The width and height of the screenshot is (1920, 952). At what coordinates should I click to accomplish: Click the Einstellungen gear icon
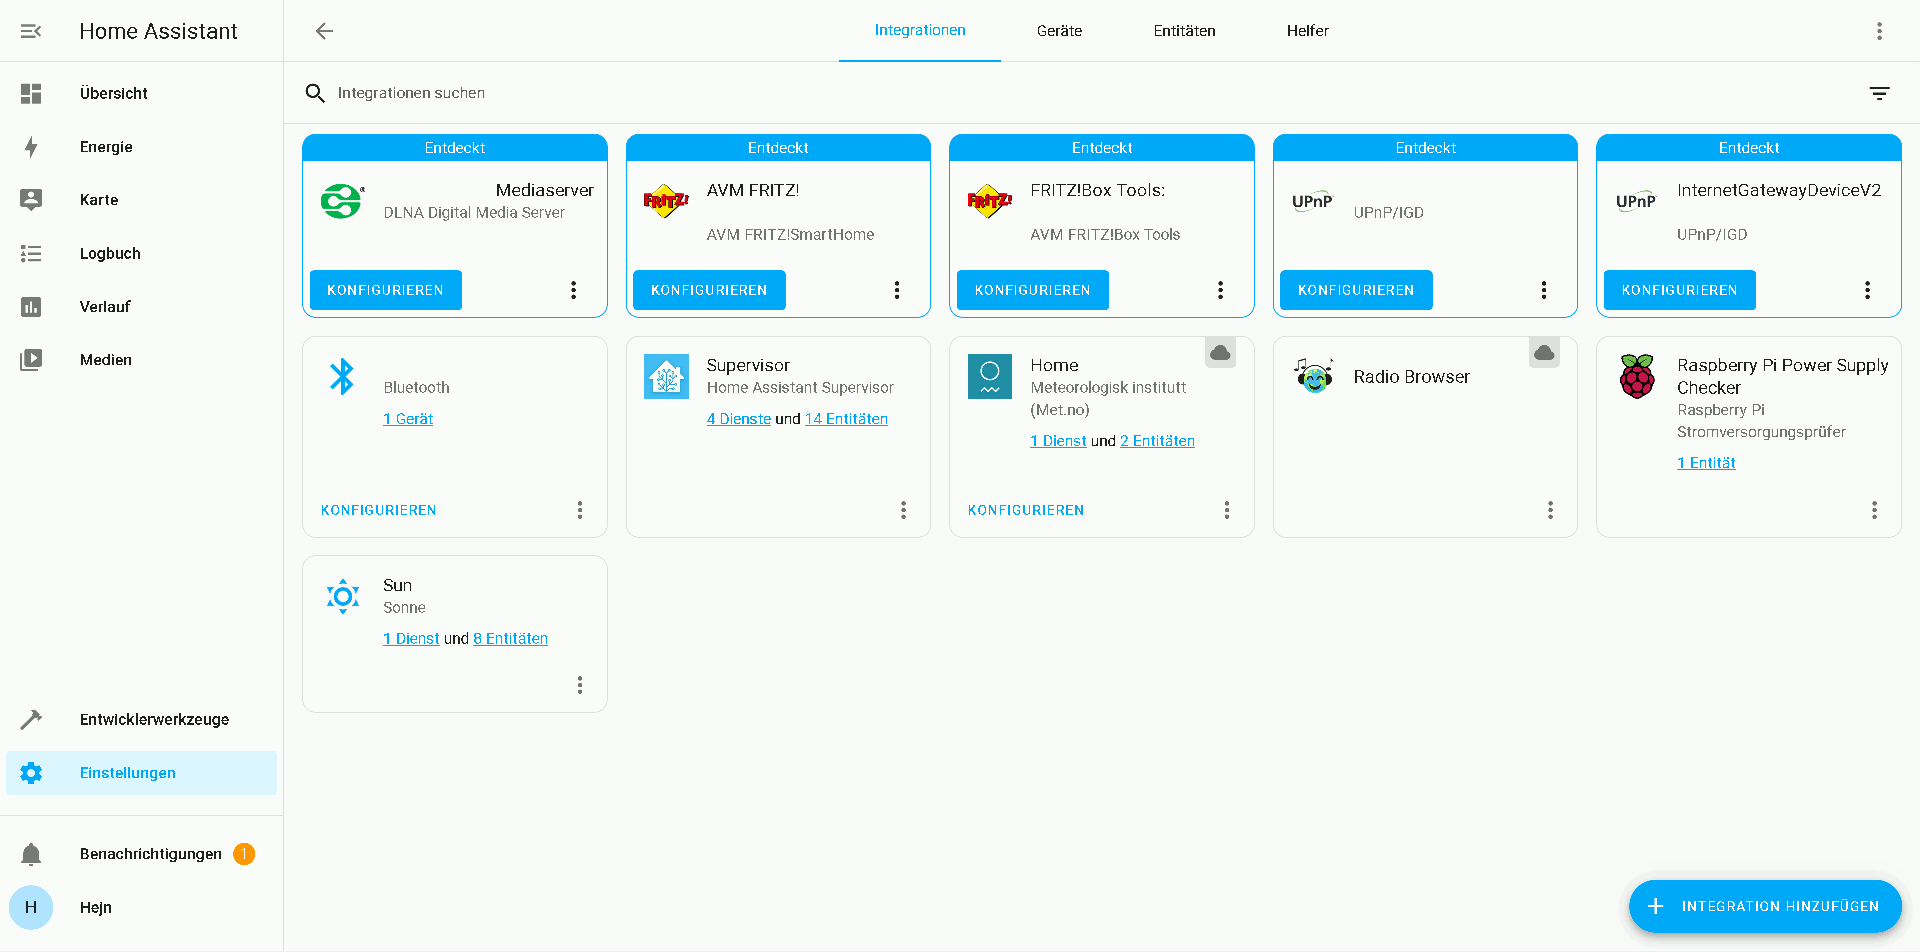pos(31,773)
